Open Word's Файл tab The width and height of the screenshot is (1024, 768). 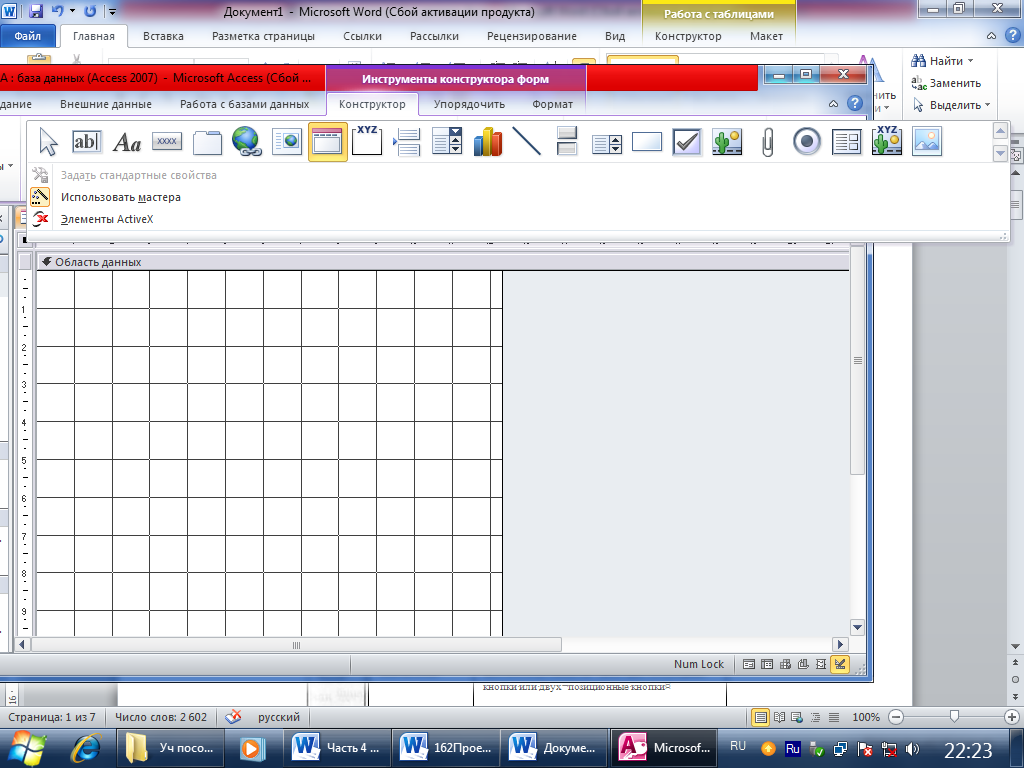point(27,36)
